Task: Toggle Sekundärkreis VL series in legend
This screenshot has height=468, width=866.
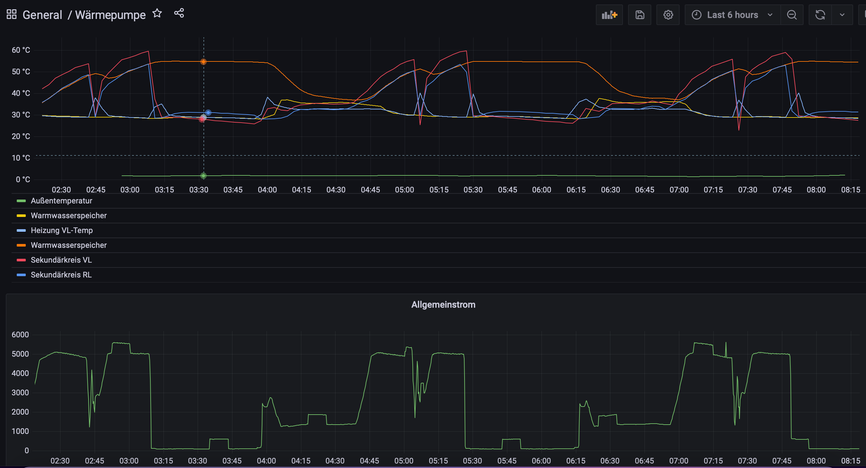Action: [61, 260]
